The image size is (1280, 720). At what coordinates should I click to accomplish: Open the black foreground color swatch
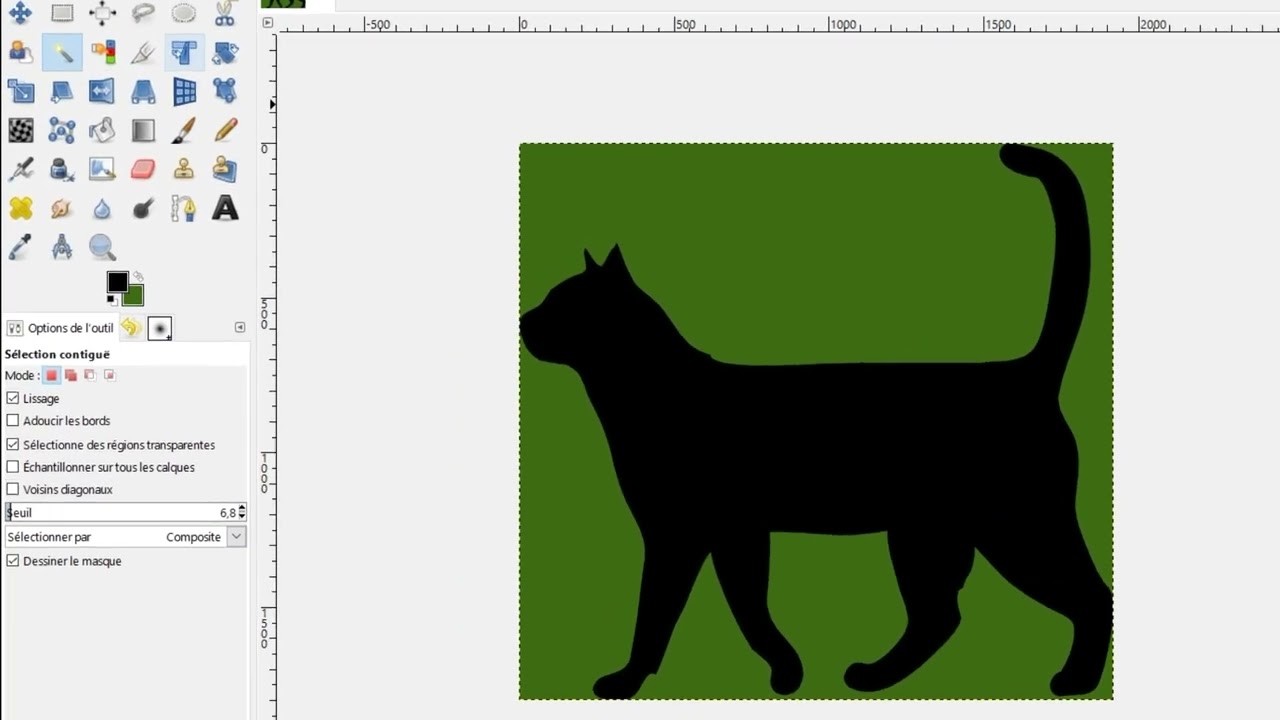116,280
